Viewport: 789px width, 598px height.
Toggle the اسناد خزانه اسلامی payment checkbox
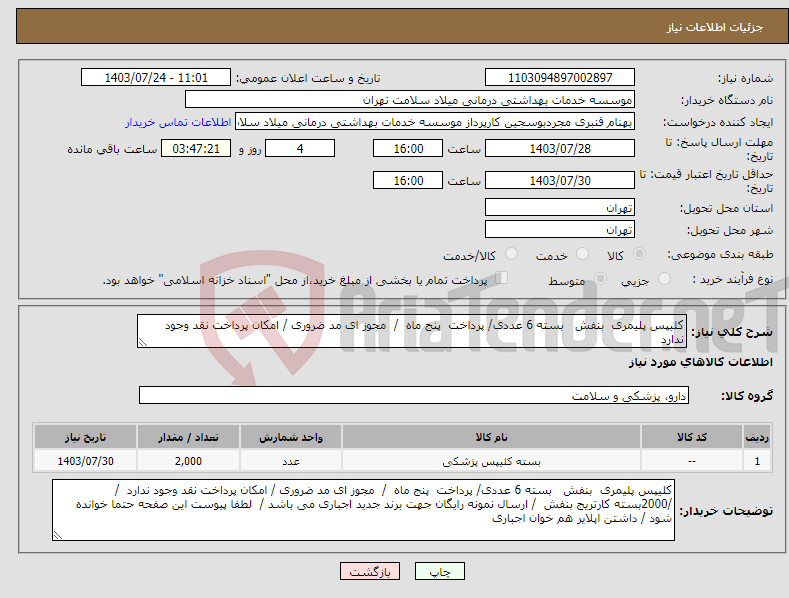501,278
